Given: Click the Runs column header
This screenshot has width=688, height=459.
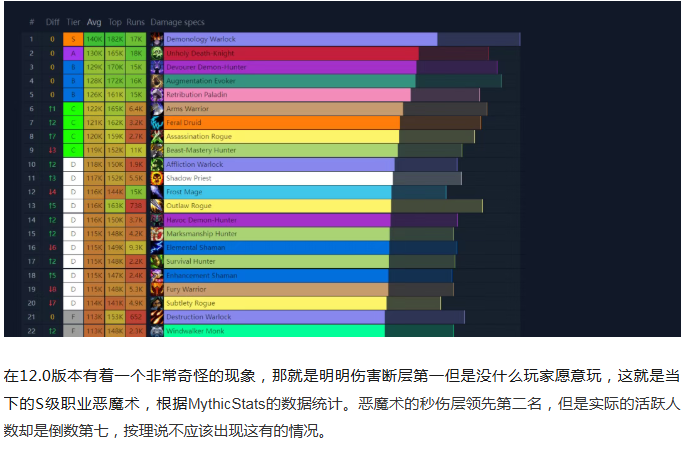Looking at the screenshot, I should click(x=136, y=21).
